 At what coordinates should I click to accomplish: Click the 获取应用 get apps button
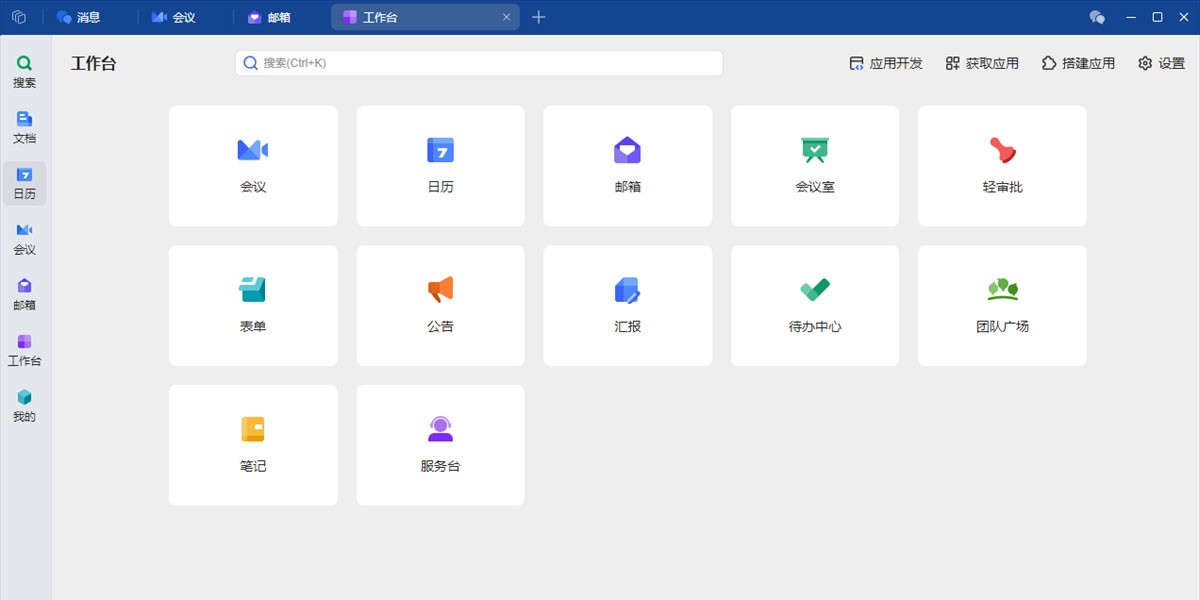(982, 63)
